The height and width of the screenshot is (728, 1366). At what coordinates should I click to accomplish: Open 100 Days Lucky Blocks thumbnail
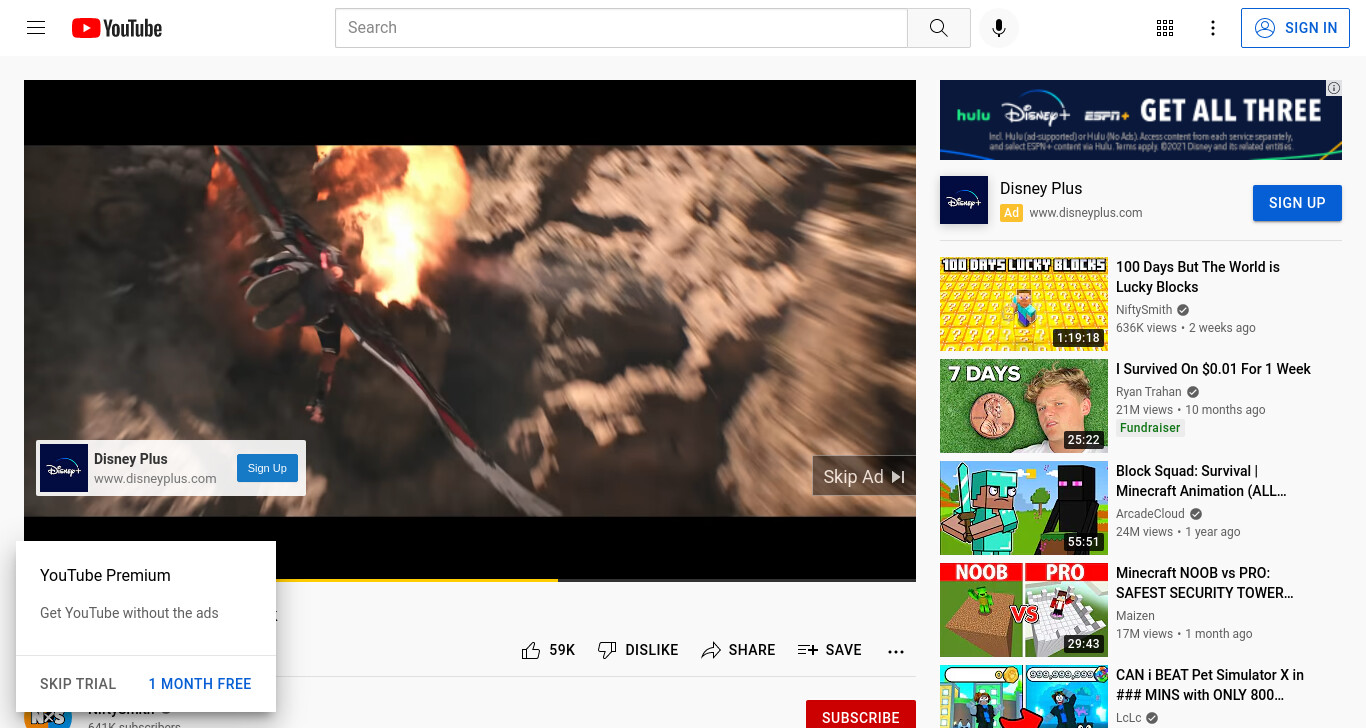(1024, 304)
